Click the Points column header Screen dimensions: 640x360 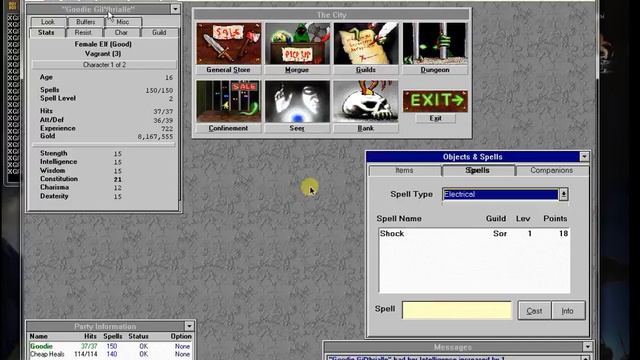[555, 218]
